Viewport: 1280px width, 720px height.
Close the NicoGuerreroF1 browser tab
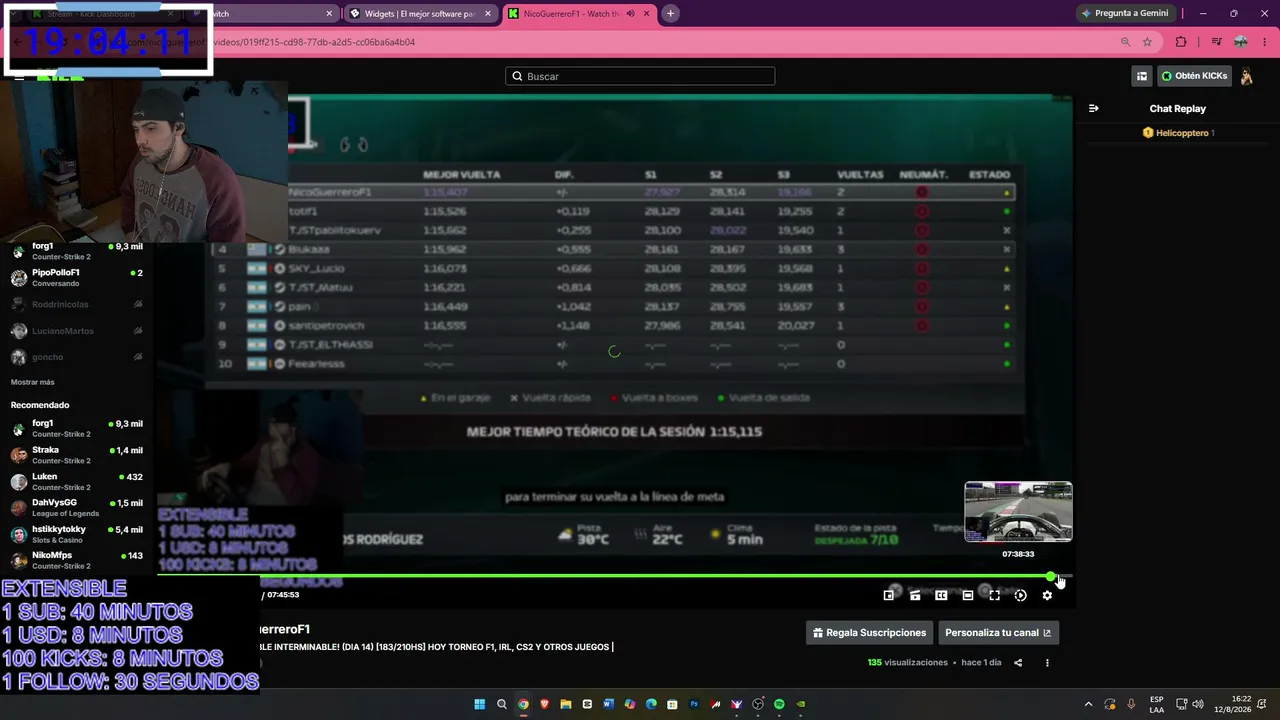point(645,13)
